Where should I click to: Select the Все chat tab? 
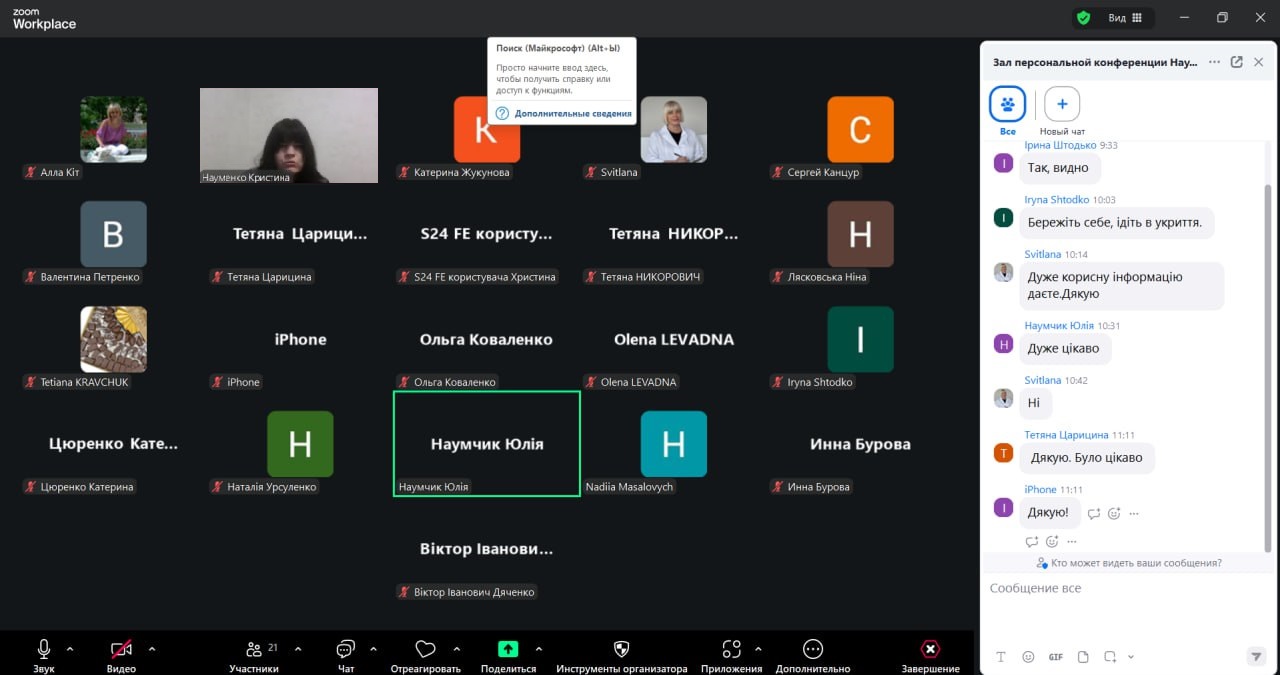coord(1007,104)
